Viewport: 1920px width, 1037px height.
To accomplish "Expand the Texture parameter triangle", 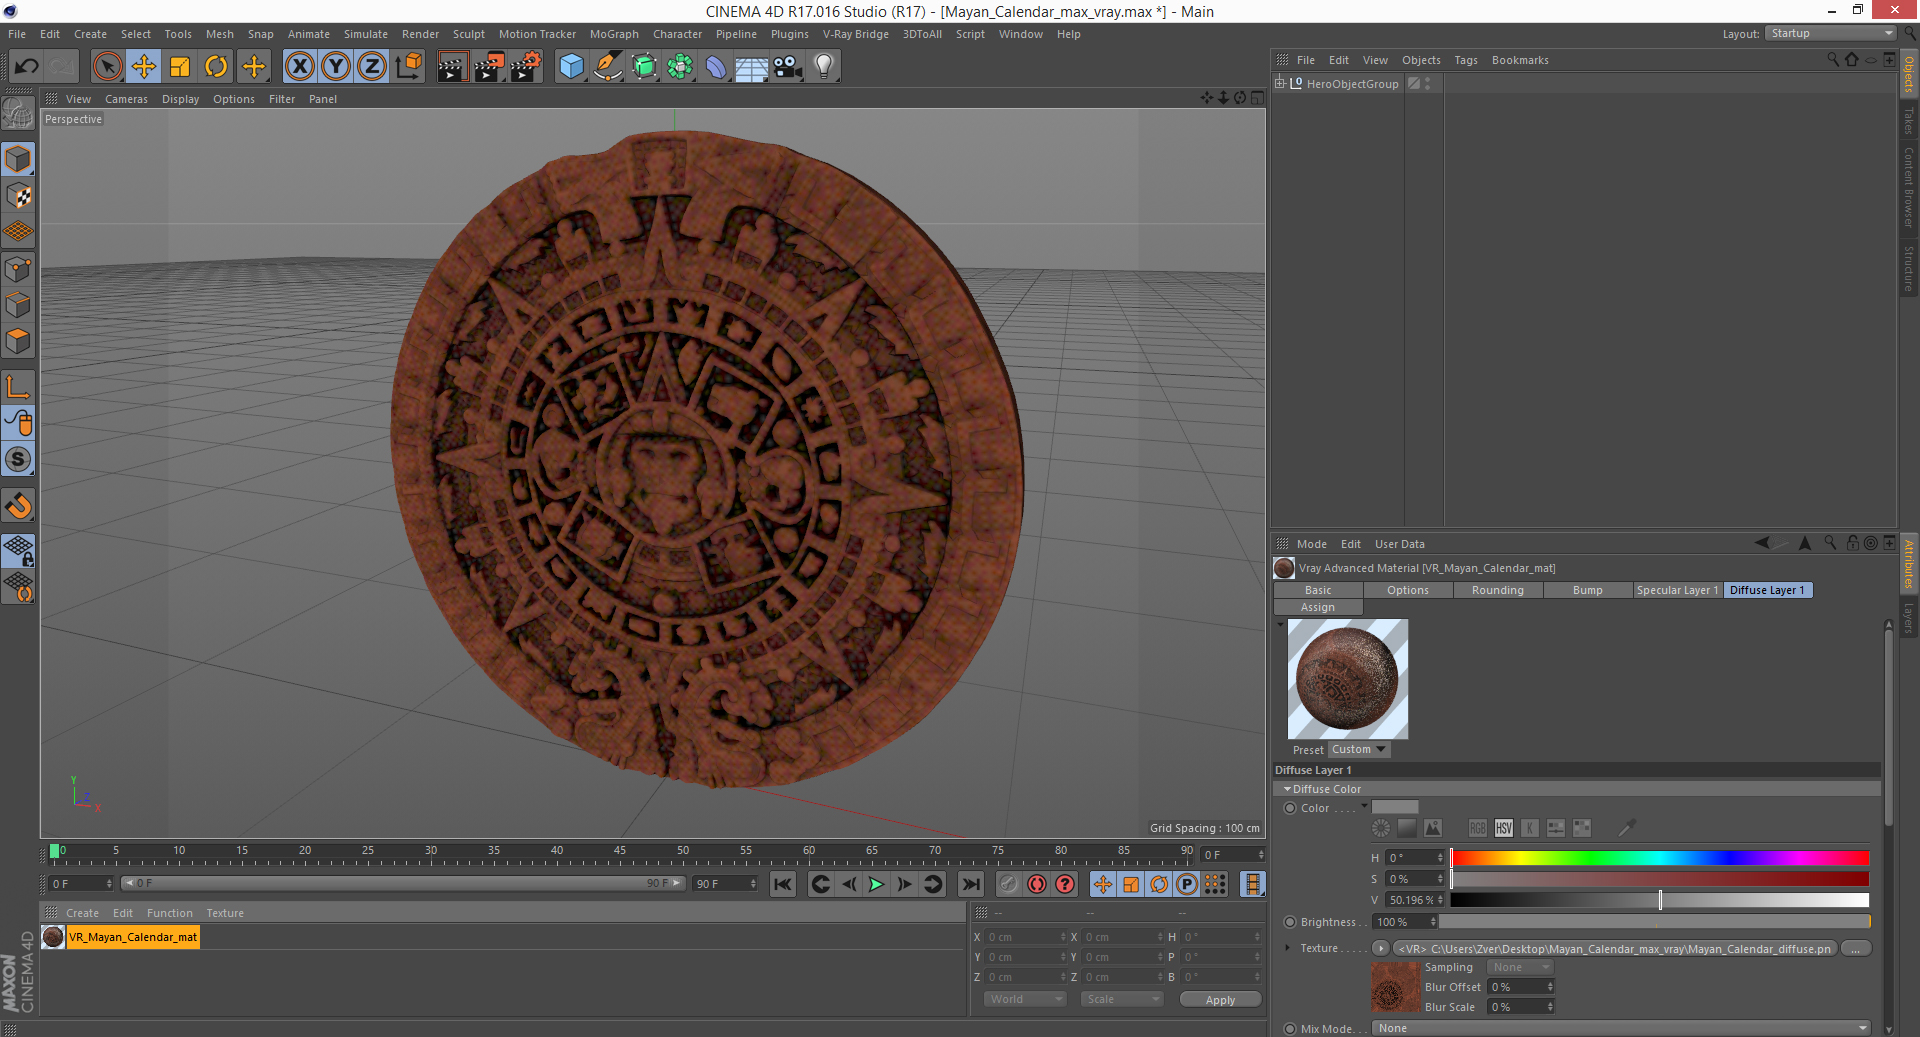I will point(1287,948).
